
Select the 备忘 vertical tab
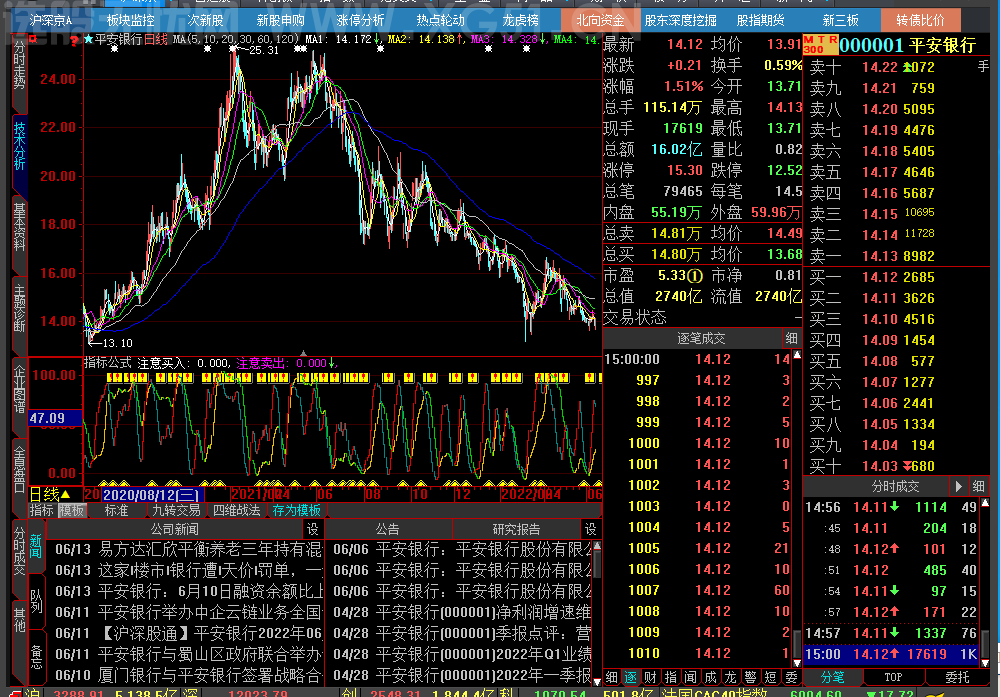tap(36, 656)
